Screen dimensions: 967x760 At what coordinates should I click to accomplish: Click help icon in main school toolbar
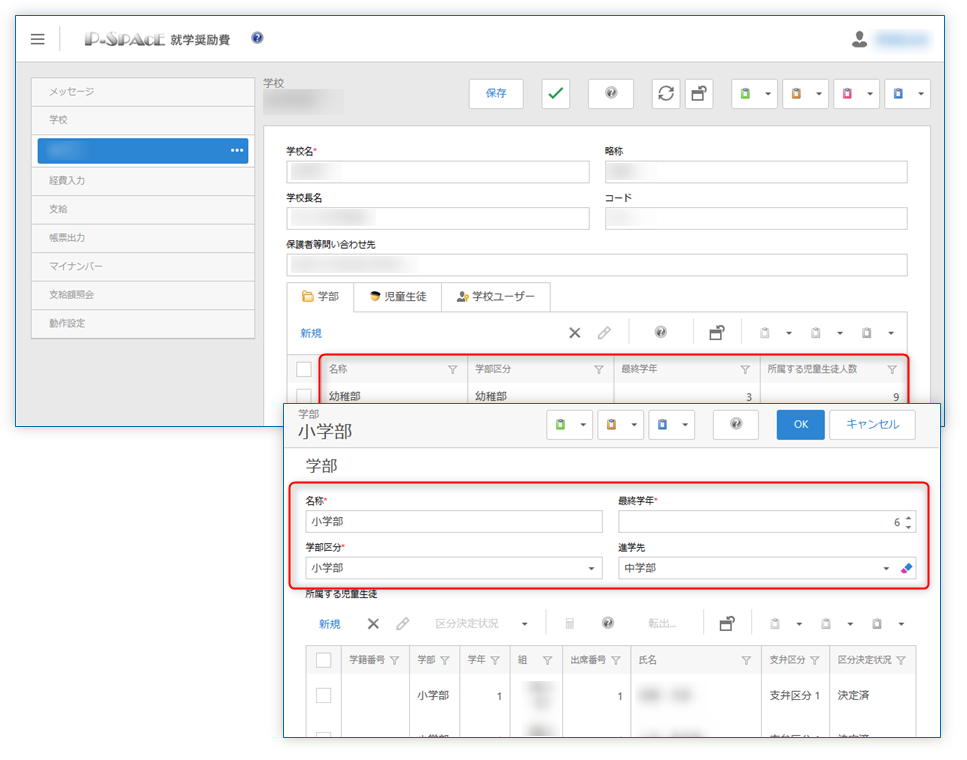(x=611, y=93)
